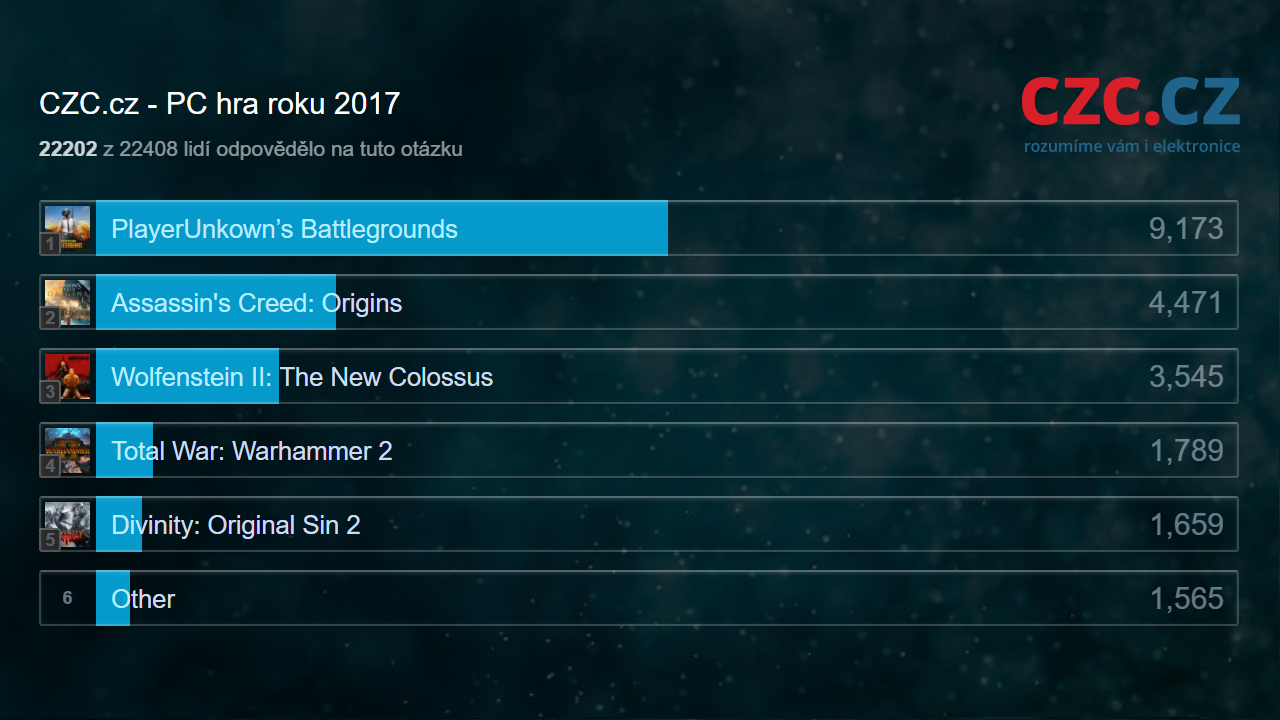Screen dimensions: 1280x720
Task: Click the PlayerUnknown's Battlegrounds cover thumbnail
Action: pos(68,228)
